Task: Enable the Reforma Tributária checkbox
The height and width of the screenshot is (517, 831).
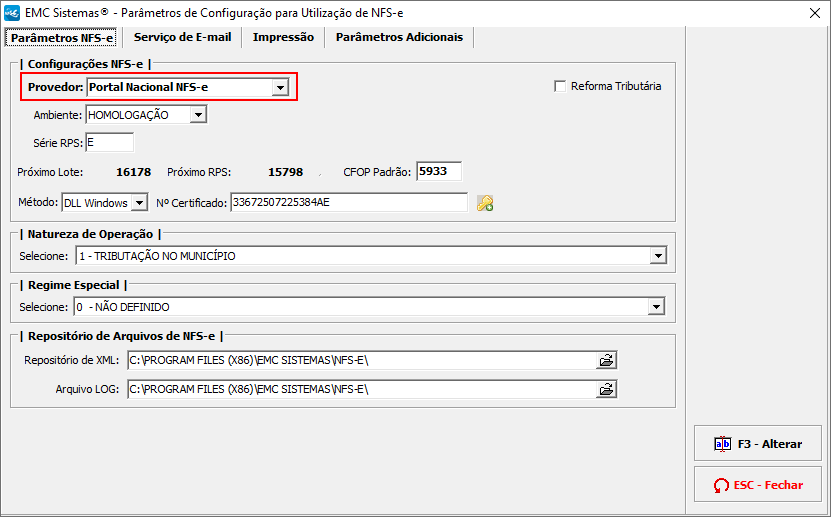Action: pos(560,86)
